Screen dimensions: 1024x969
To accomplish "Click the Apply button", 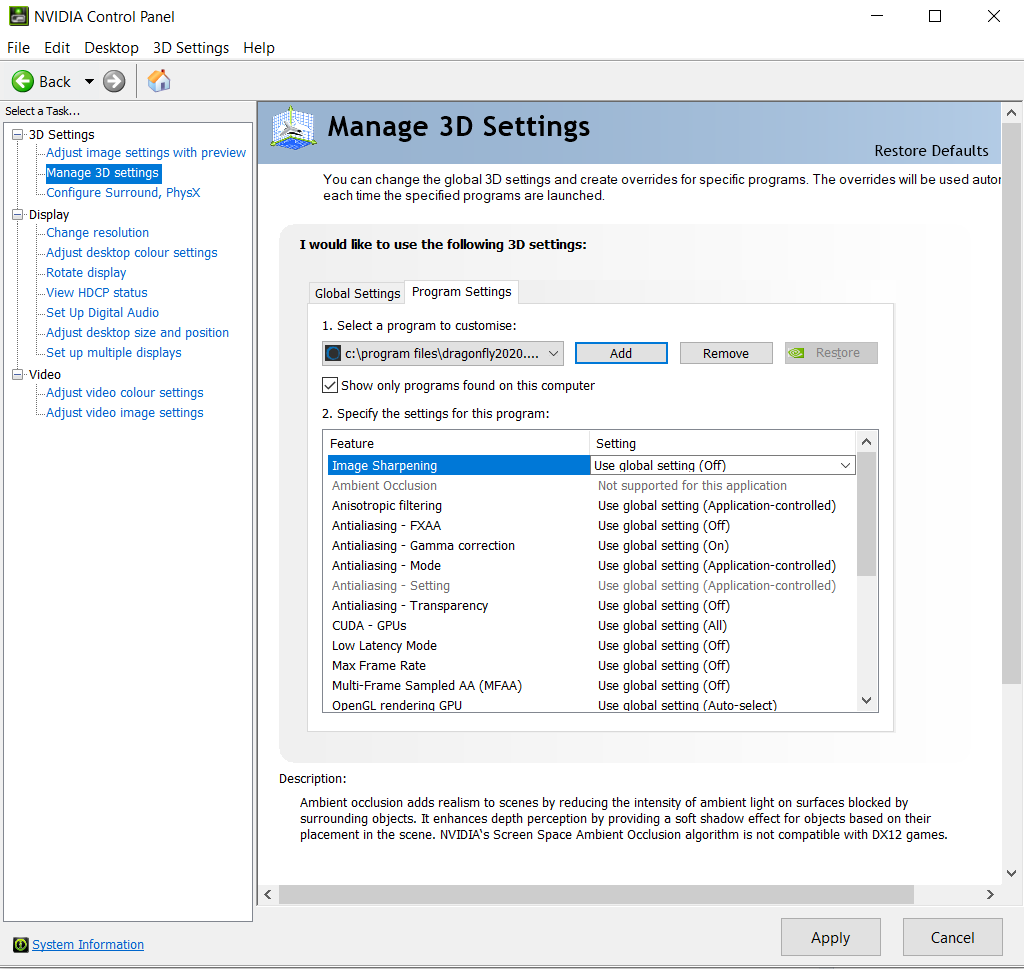I will 831,938.
